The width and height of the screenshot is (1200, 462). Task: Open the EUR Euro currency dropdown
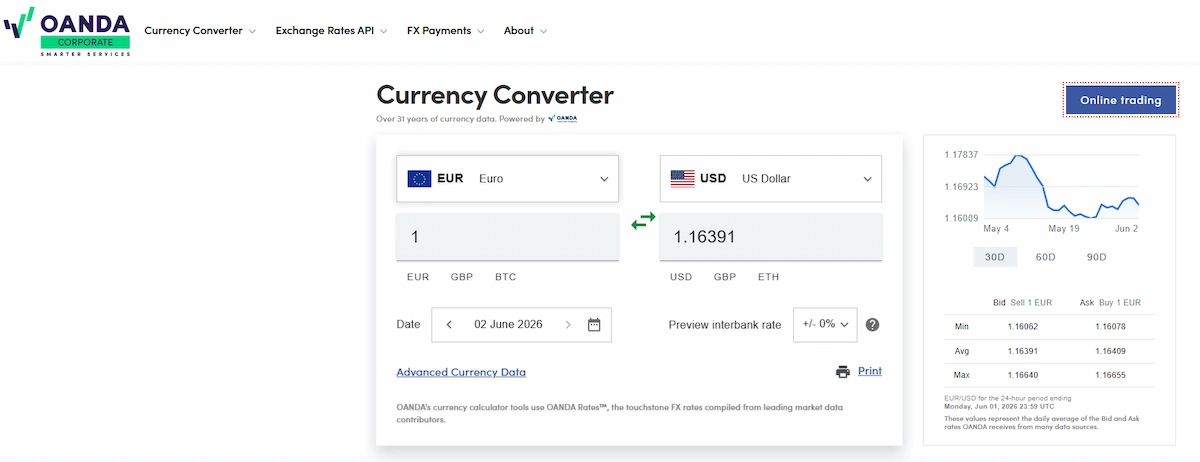pyautogui.click(x=508, y=179)
